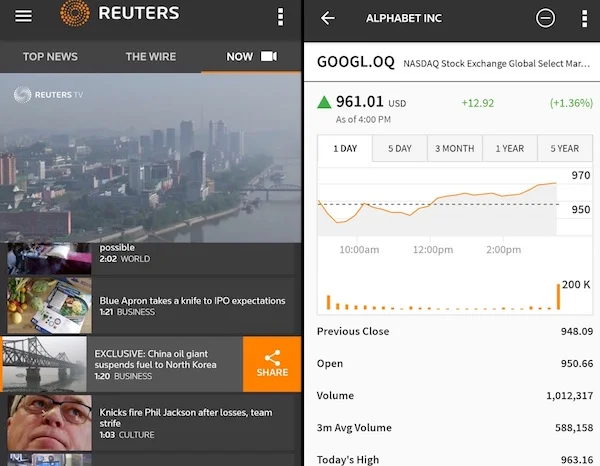Select the 5 YEAR chart range
This screenshot has width=600, height=466.
click(565, 148)
